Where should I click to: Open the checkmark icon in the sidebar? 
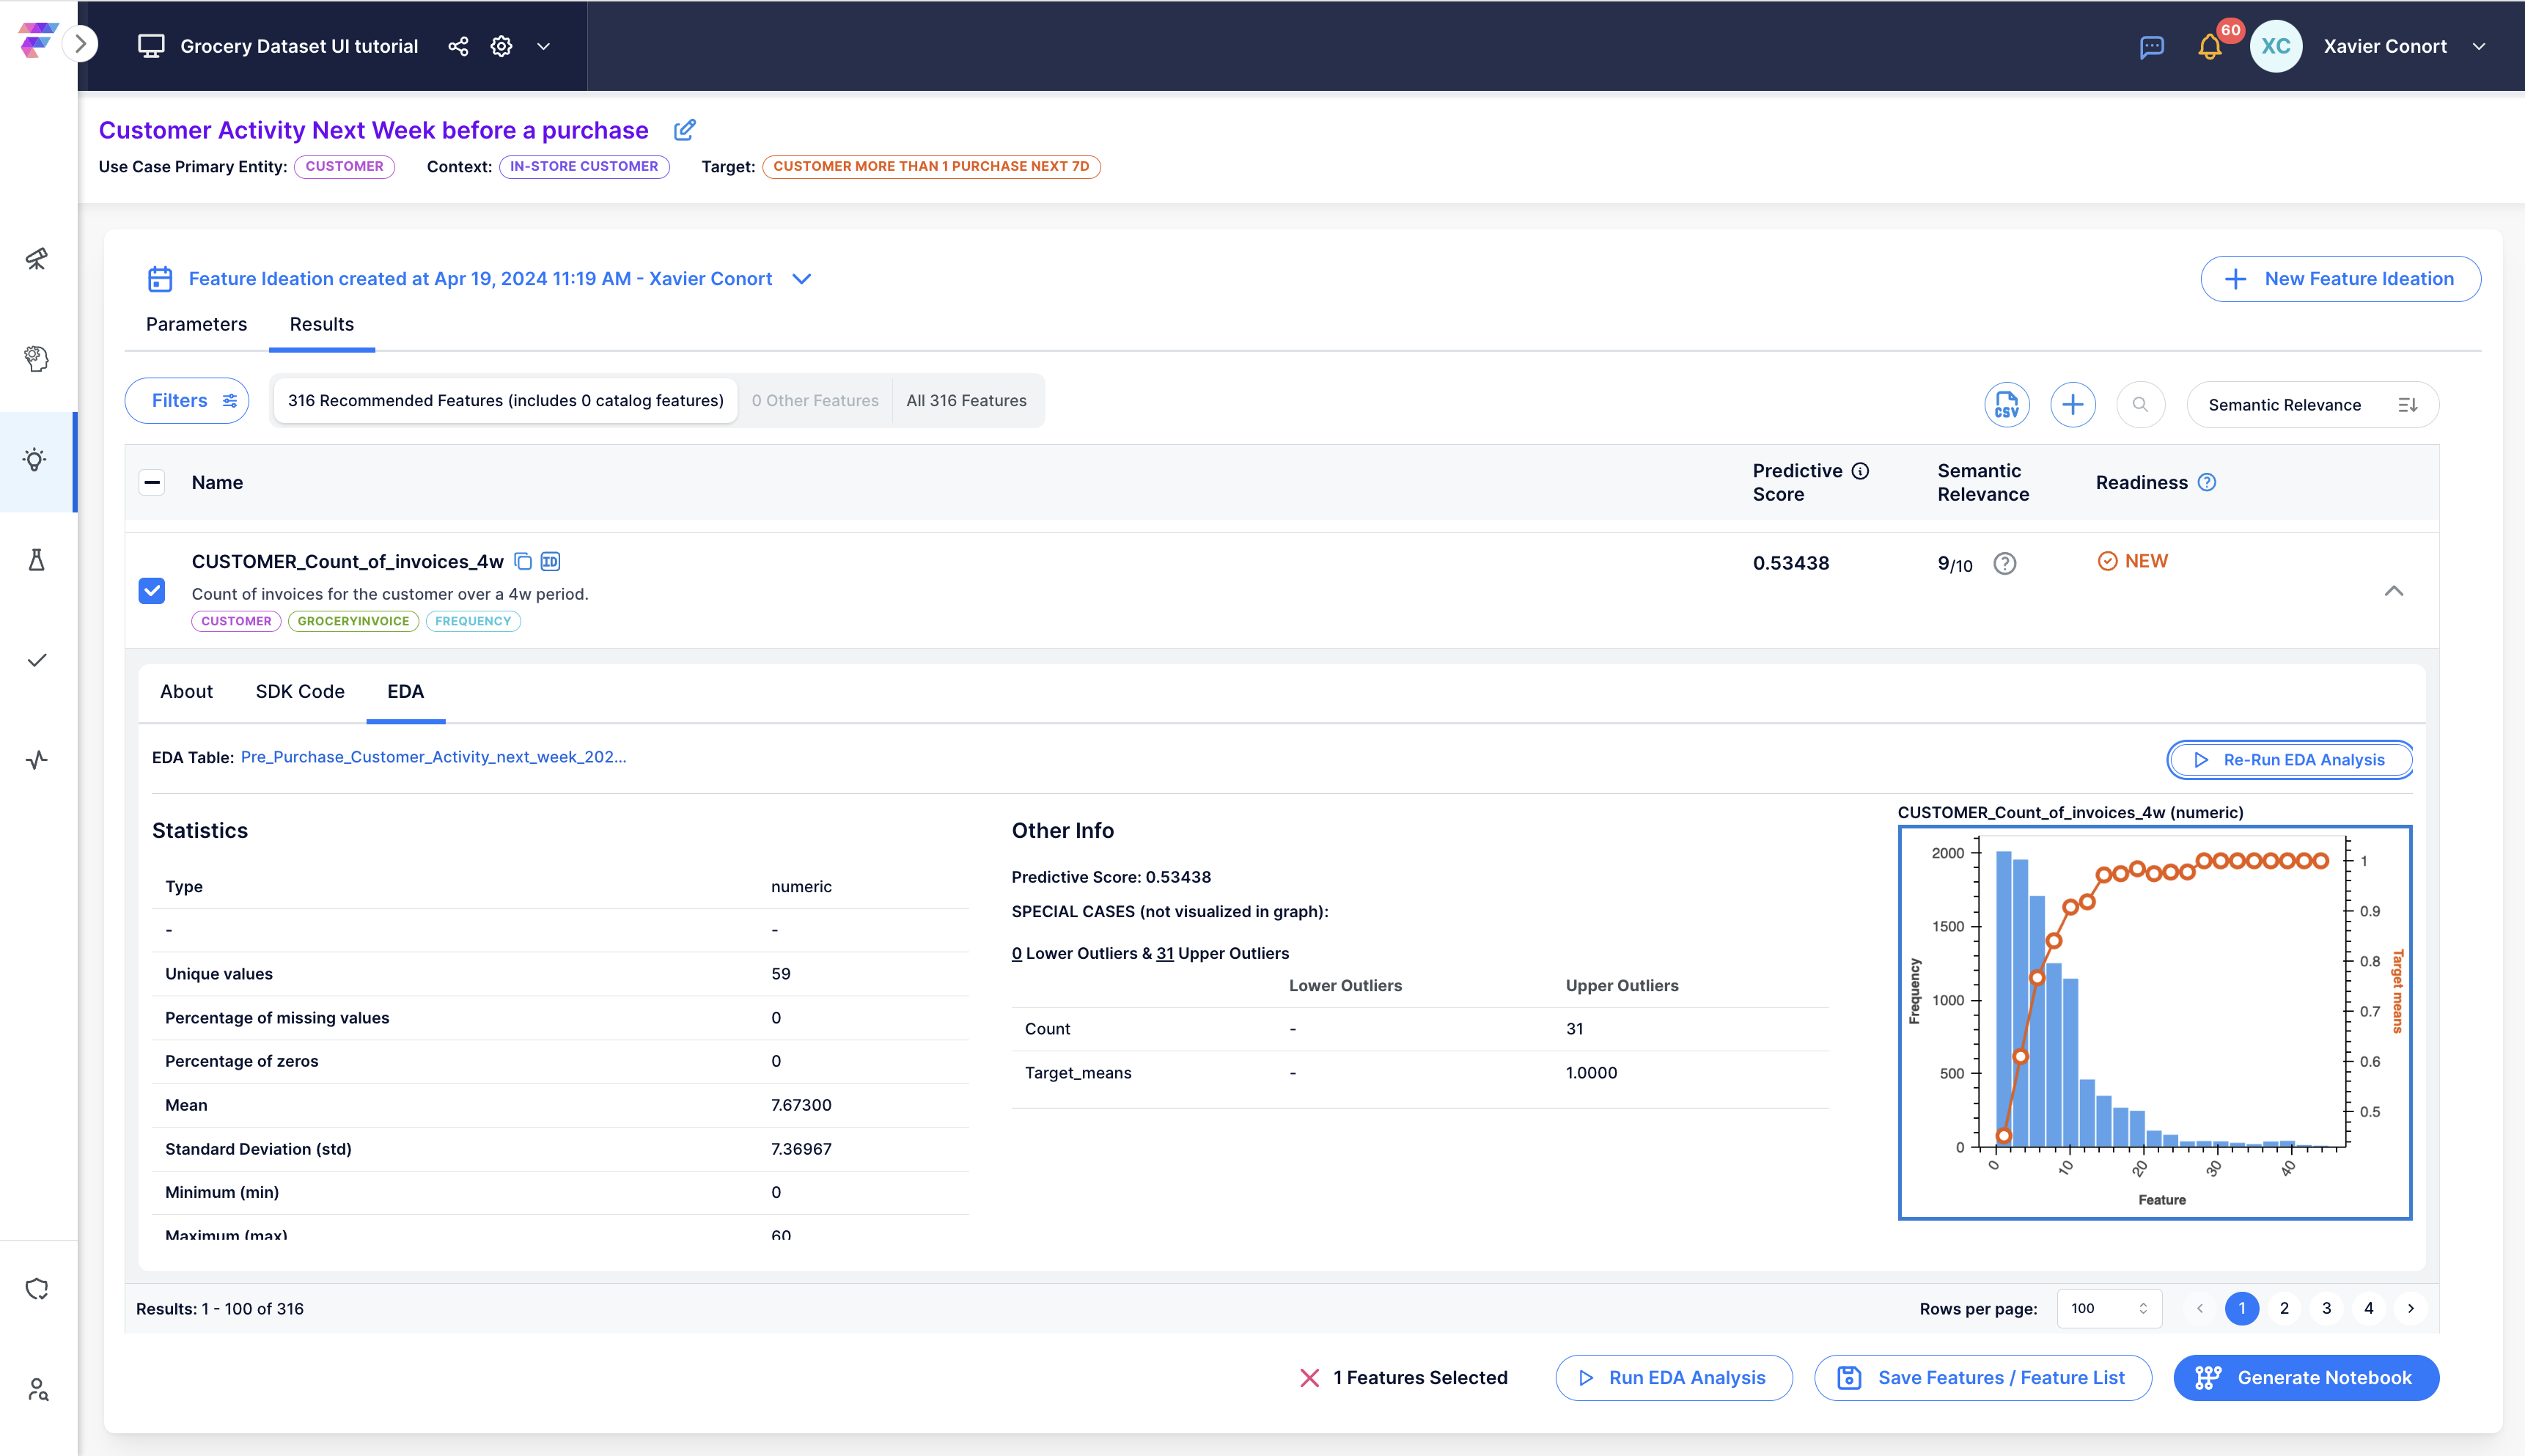pos(37,660)
